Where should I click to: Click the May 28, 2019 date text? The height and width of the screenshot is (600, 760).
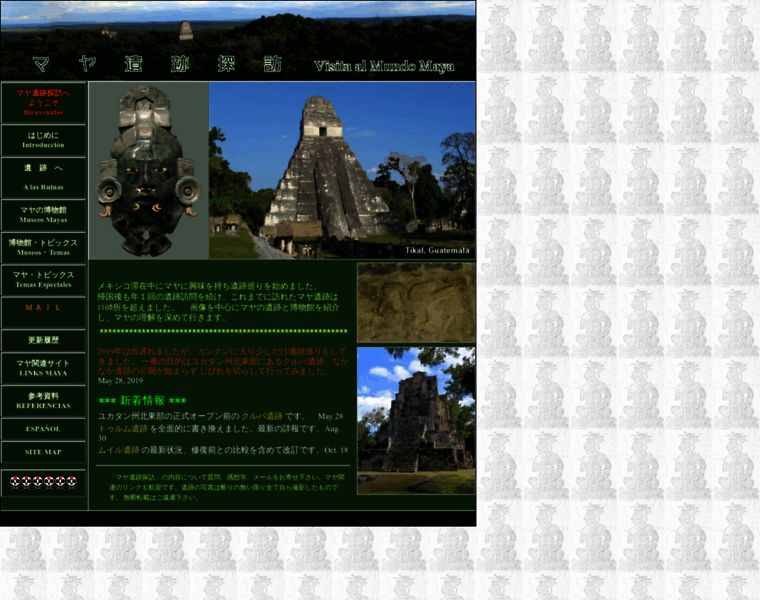(120, 381)
